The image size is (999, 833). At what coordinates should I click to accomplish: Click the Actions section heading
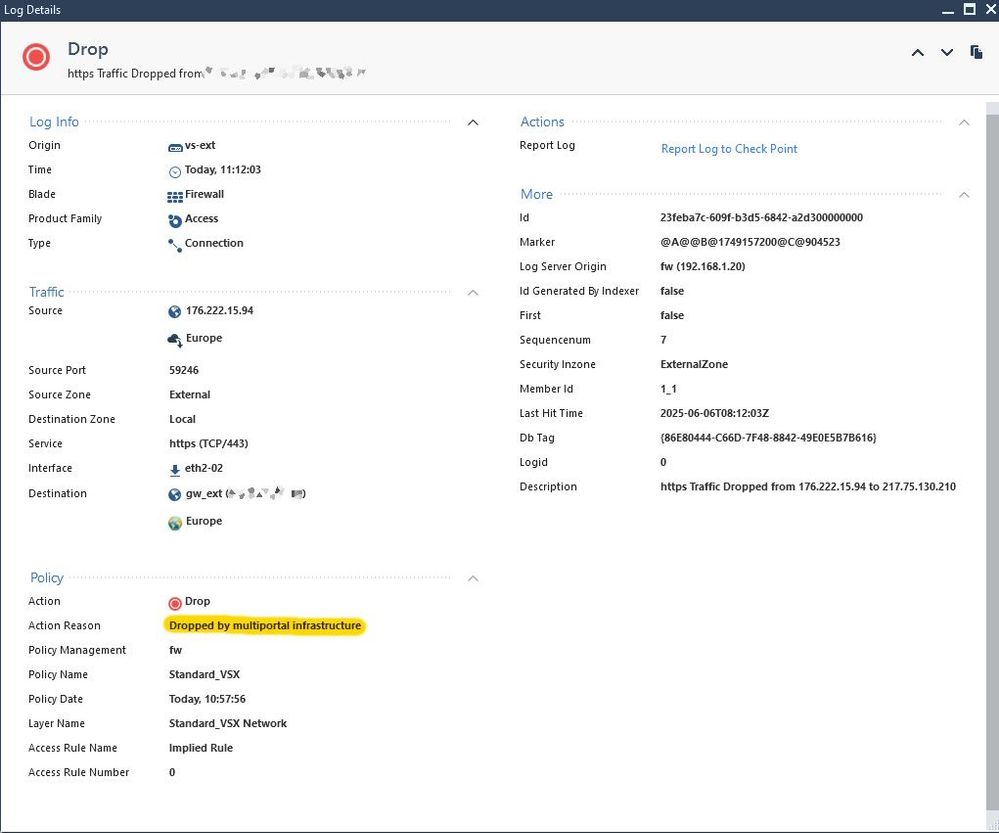[x=542, y=122]
